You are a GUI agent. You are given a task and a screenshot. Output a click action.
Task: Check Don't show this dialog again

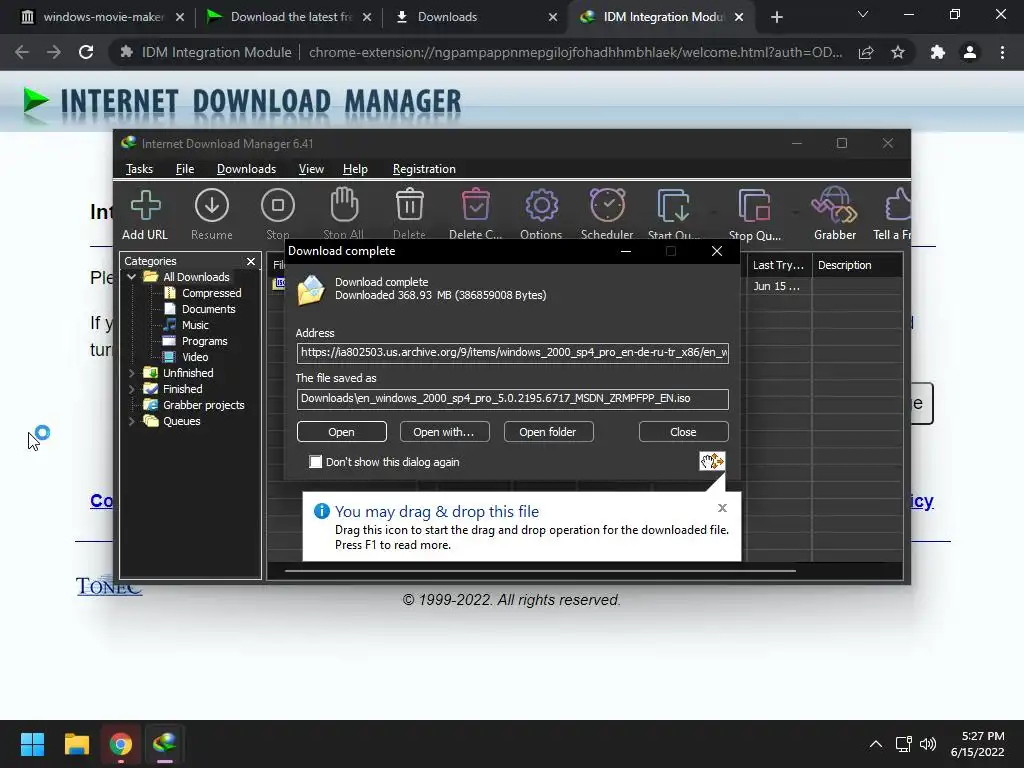click(x=315, y=462)
